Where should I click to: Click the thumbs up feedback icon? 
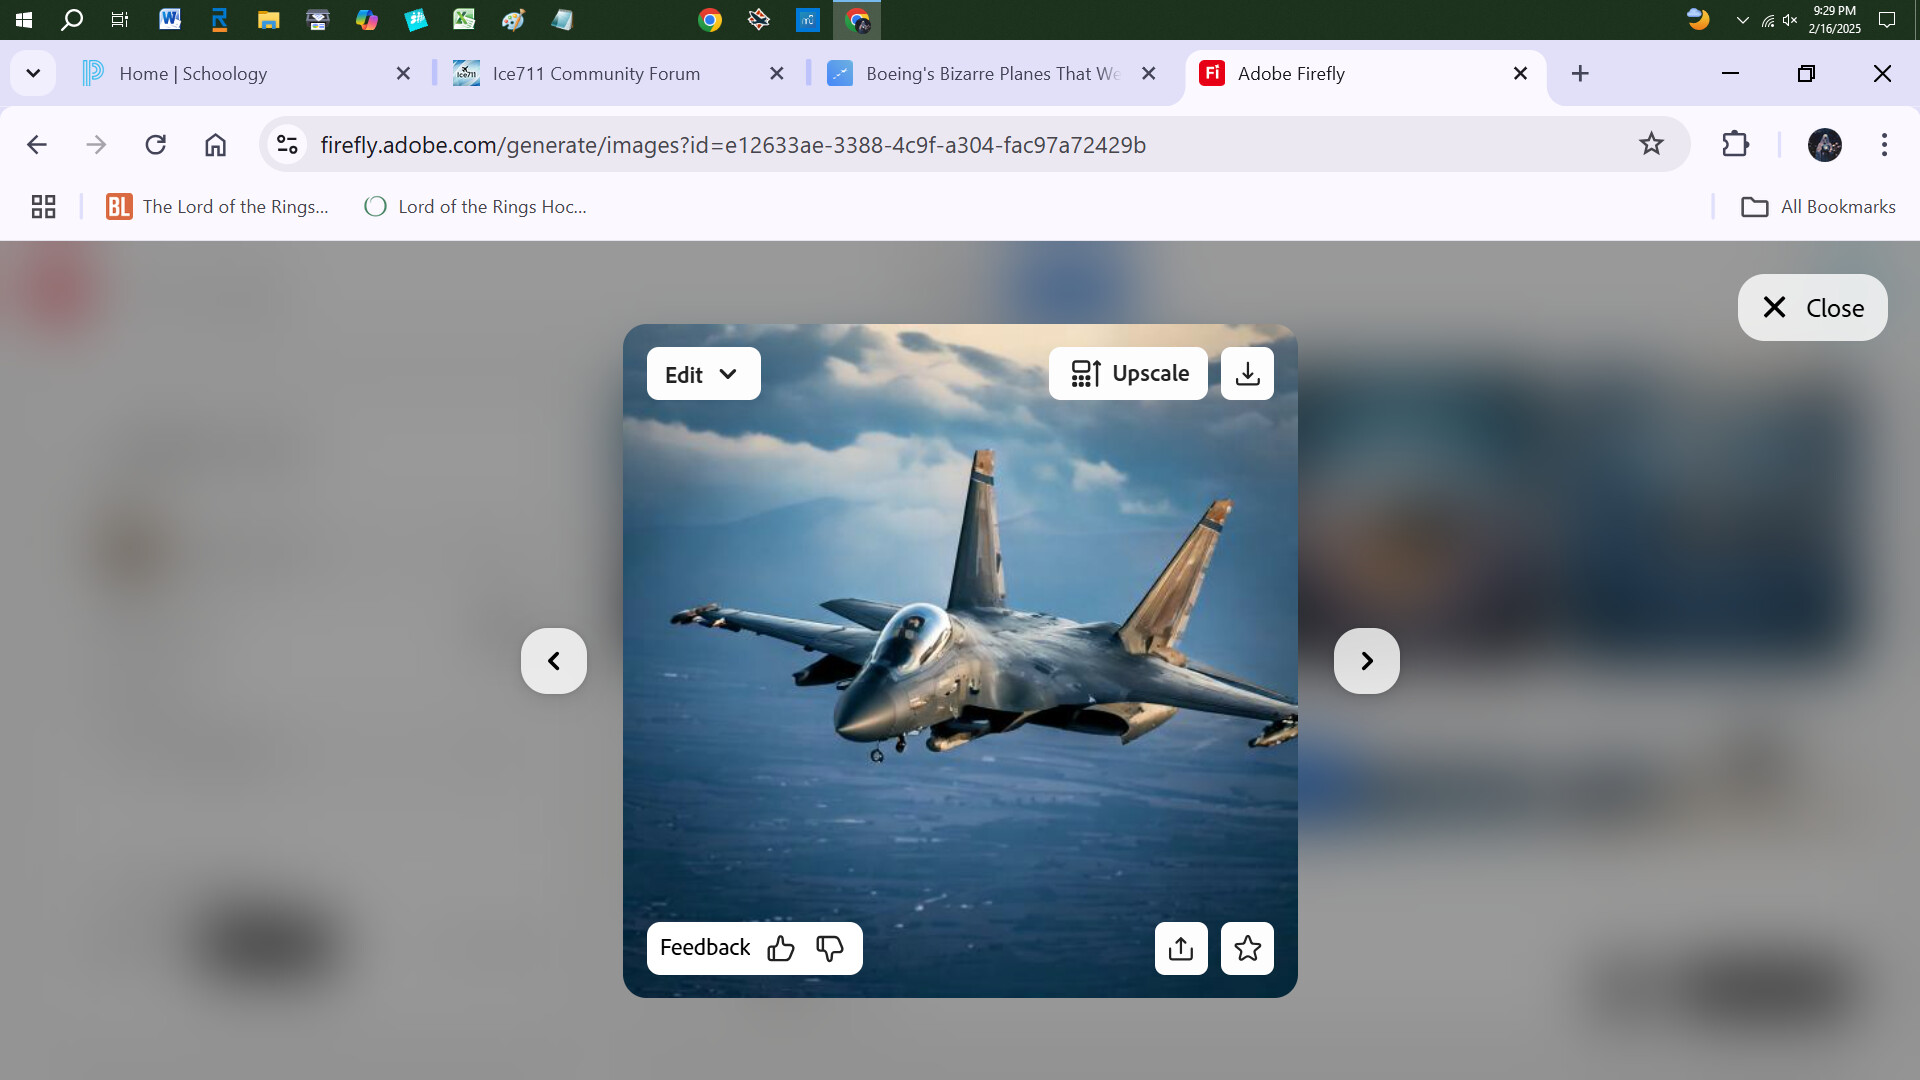[x=781, y=948]
